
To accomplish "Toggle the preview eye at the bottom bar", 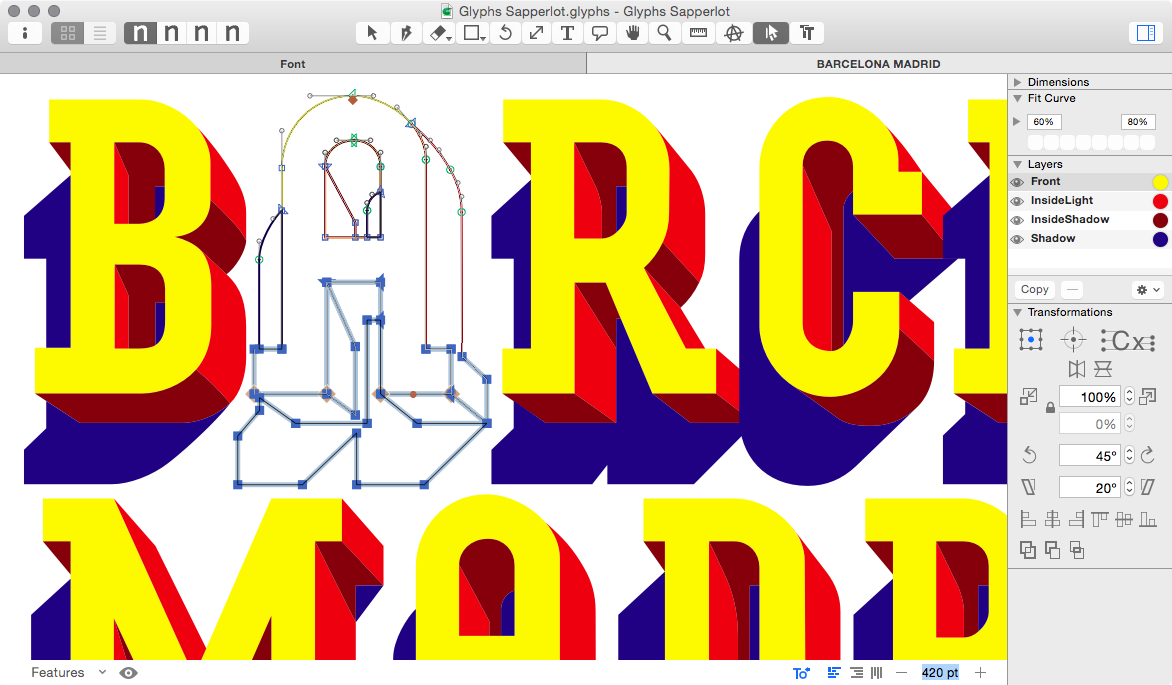I will pos(128,672).
